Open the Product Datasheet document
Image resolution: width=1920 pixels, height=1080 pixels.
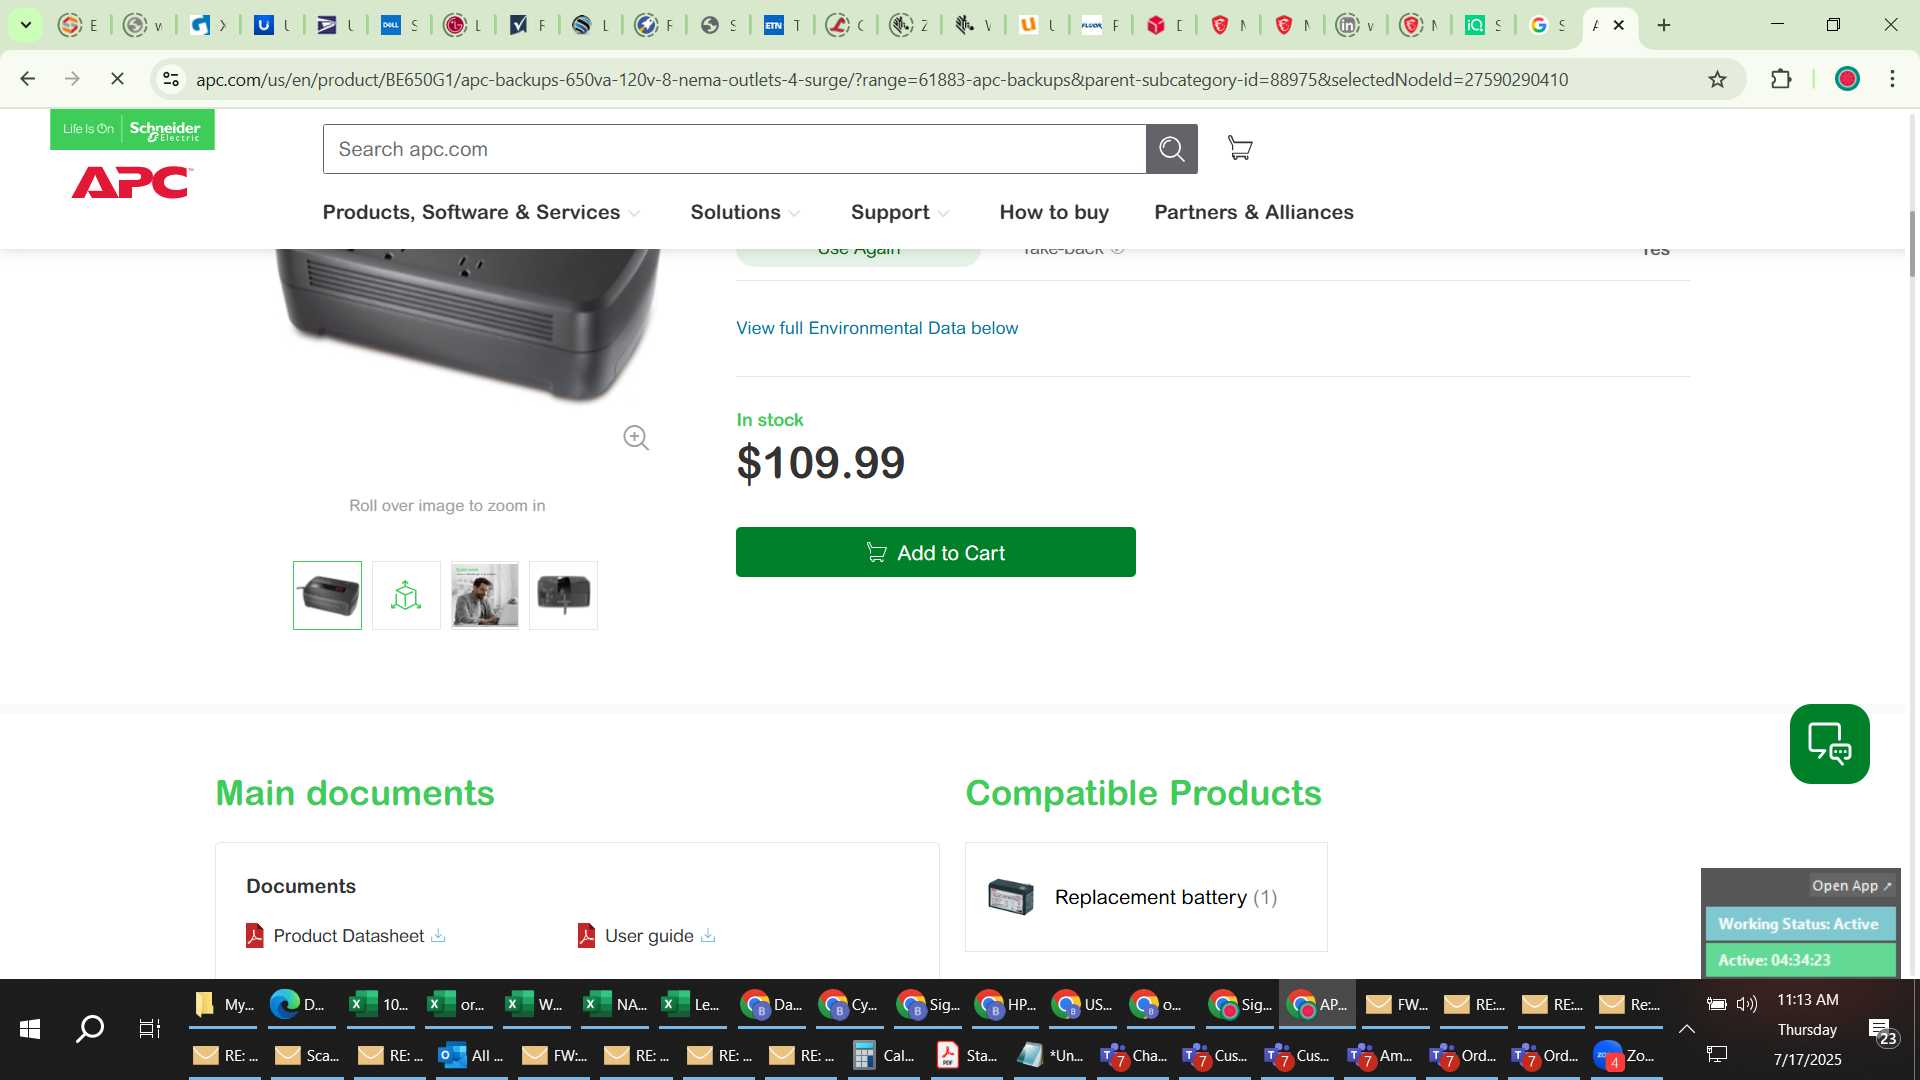(x=349, y=936)
